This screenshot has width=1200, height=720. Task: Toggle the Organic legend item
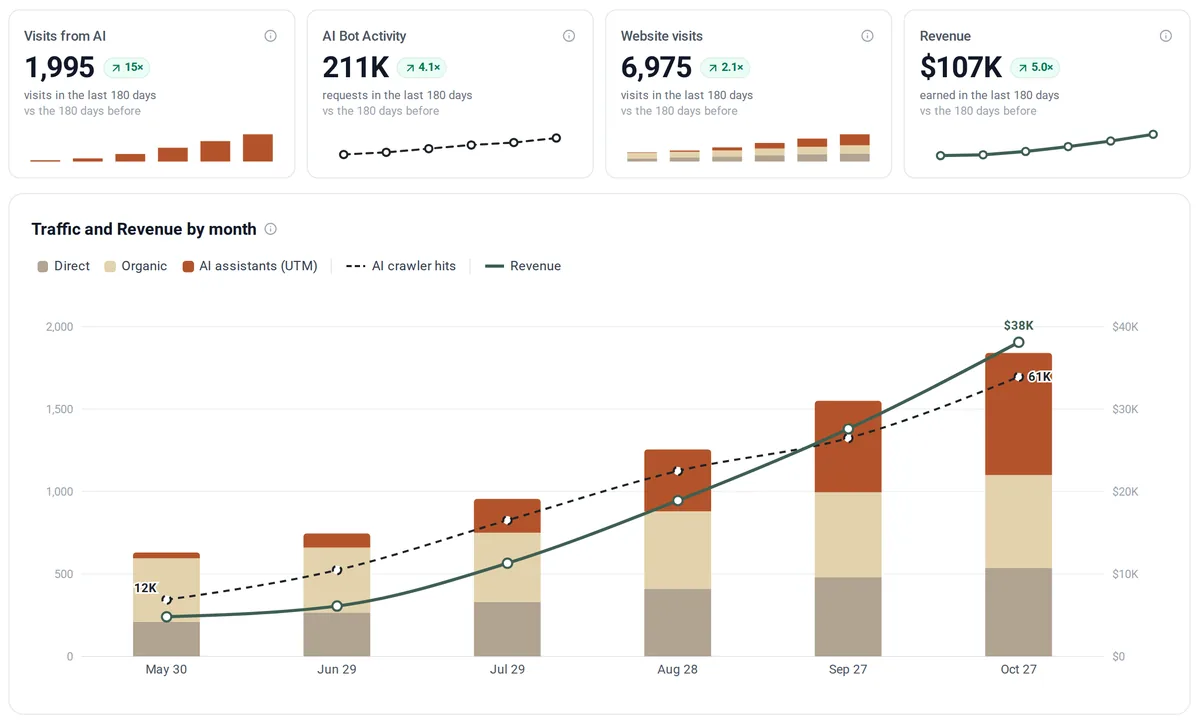tap(136, 266)
